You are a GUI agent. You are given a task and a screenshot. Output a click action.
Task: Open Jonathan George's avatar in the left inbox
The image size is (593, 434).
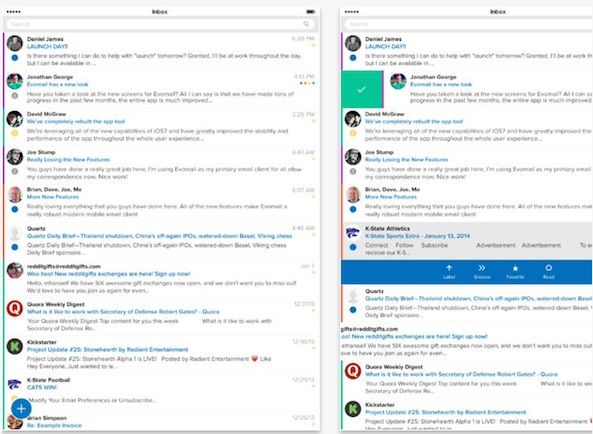click(15, 81)
